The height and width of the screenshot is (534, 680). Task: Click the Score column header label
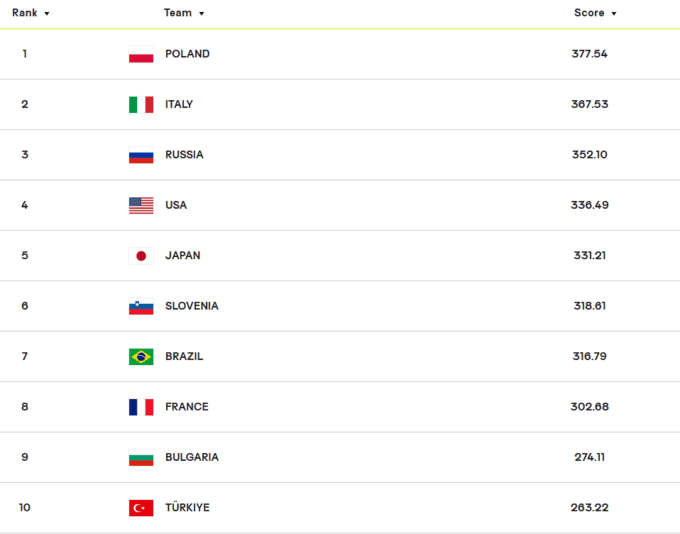[x=589, y=13]
